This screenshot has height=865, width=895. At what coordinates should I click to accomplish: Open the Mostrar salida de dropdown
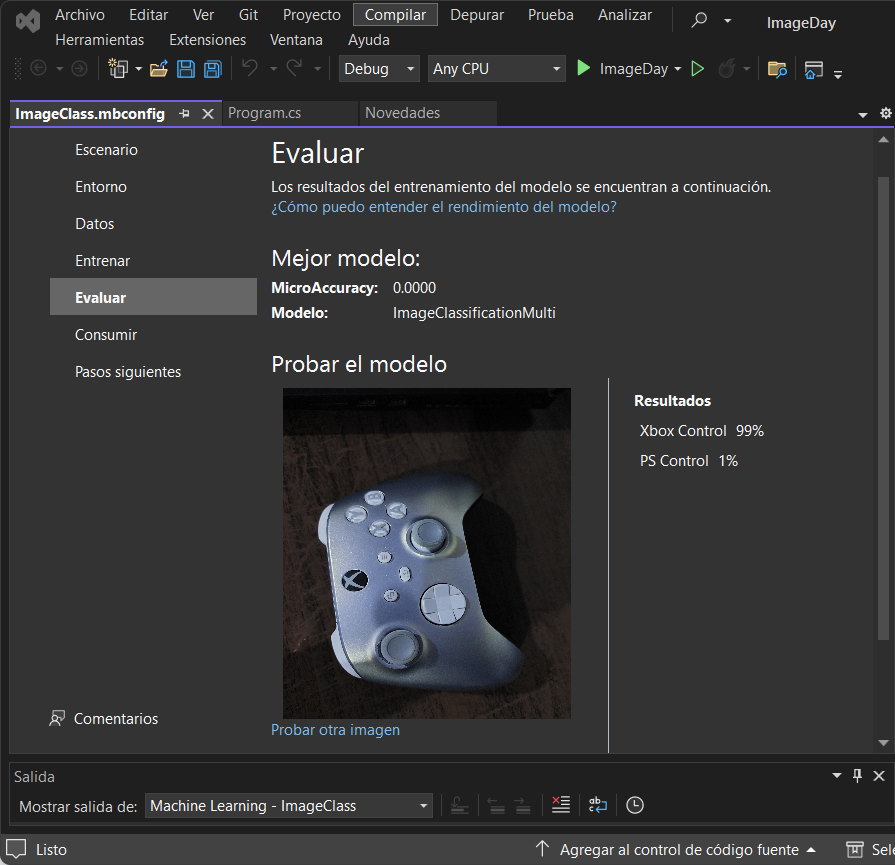289,806
